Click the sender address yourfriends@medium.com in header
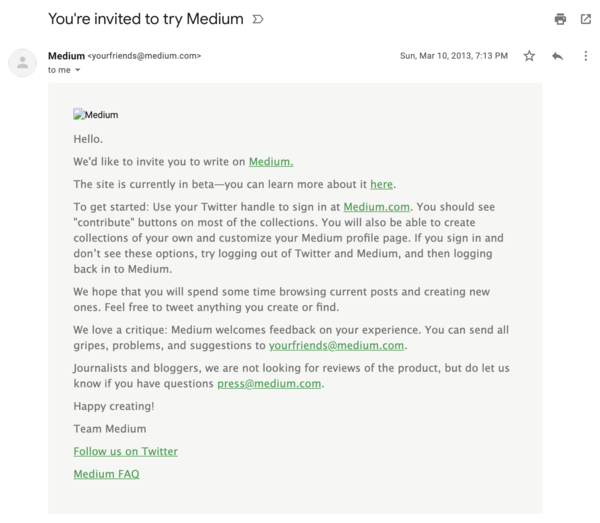600x523 pixels. (145, 55)
